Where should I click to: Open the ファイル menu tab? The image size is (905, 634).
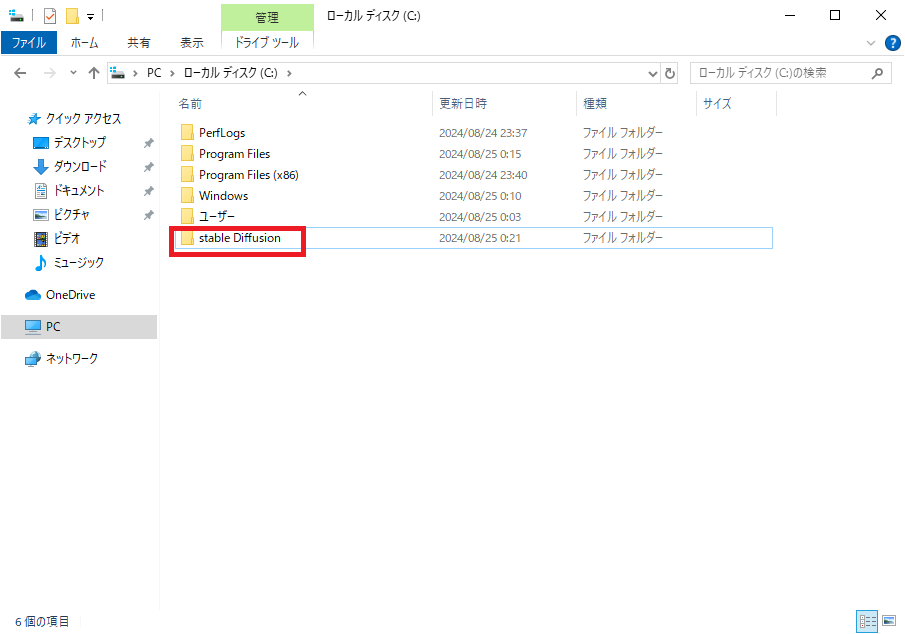coord(28,43)
